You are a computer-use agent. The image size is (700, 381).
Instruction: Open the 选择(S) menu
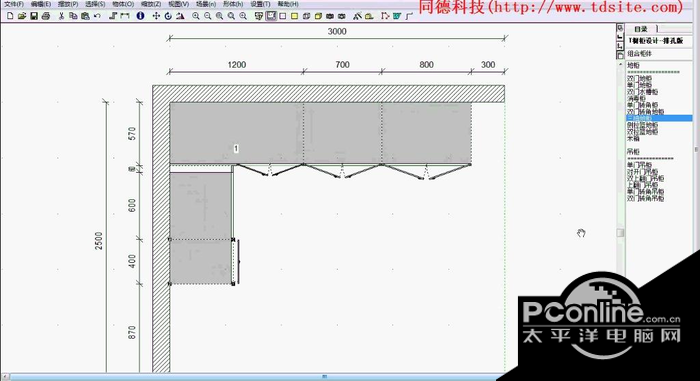click(95, 4)
